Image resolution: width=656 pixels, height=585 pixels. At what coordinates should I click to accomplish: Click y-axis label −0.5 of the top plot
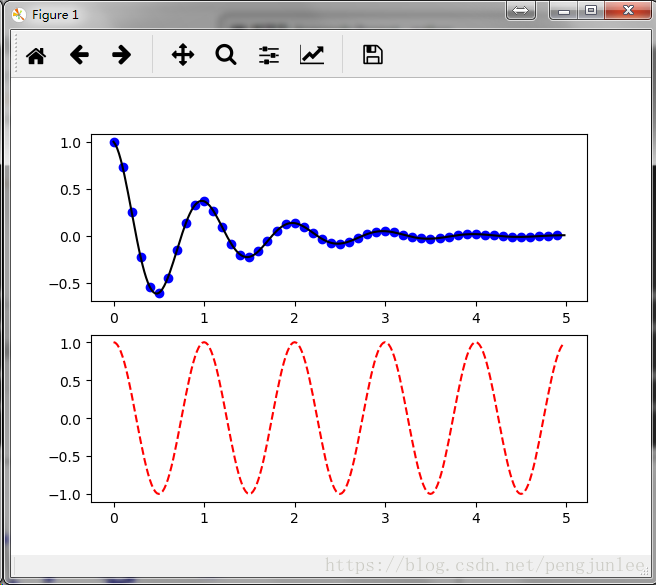(65, 284)
